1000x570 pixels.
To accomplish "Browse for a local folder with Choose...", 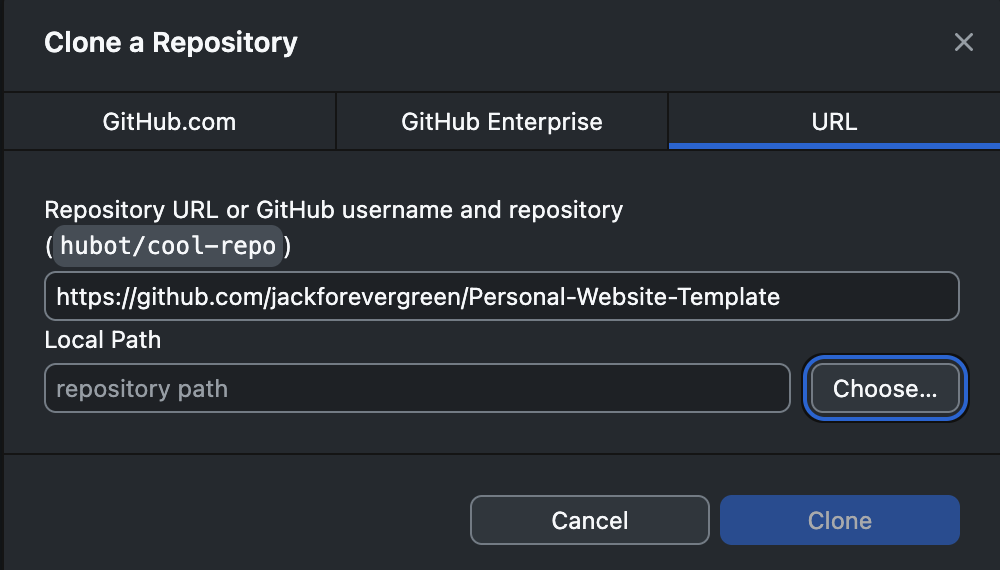I will [885, 388].
